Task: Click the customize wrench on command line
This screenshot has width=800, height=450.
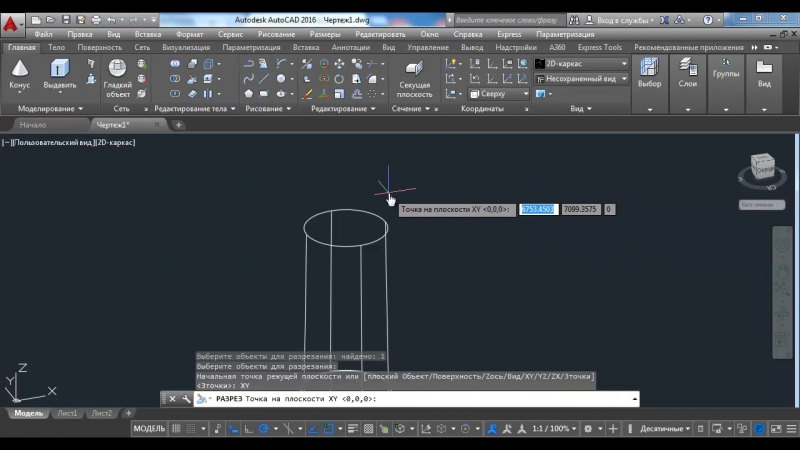Action: (186, 399)
